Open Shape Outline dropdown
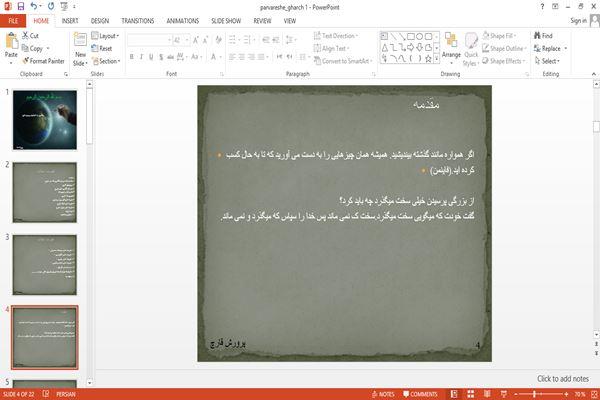This screenshot has height=400, width=600. point(504,48)
